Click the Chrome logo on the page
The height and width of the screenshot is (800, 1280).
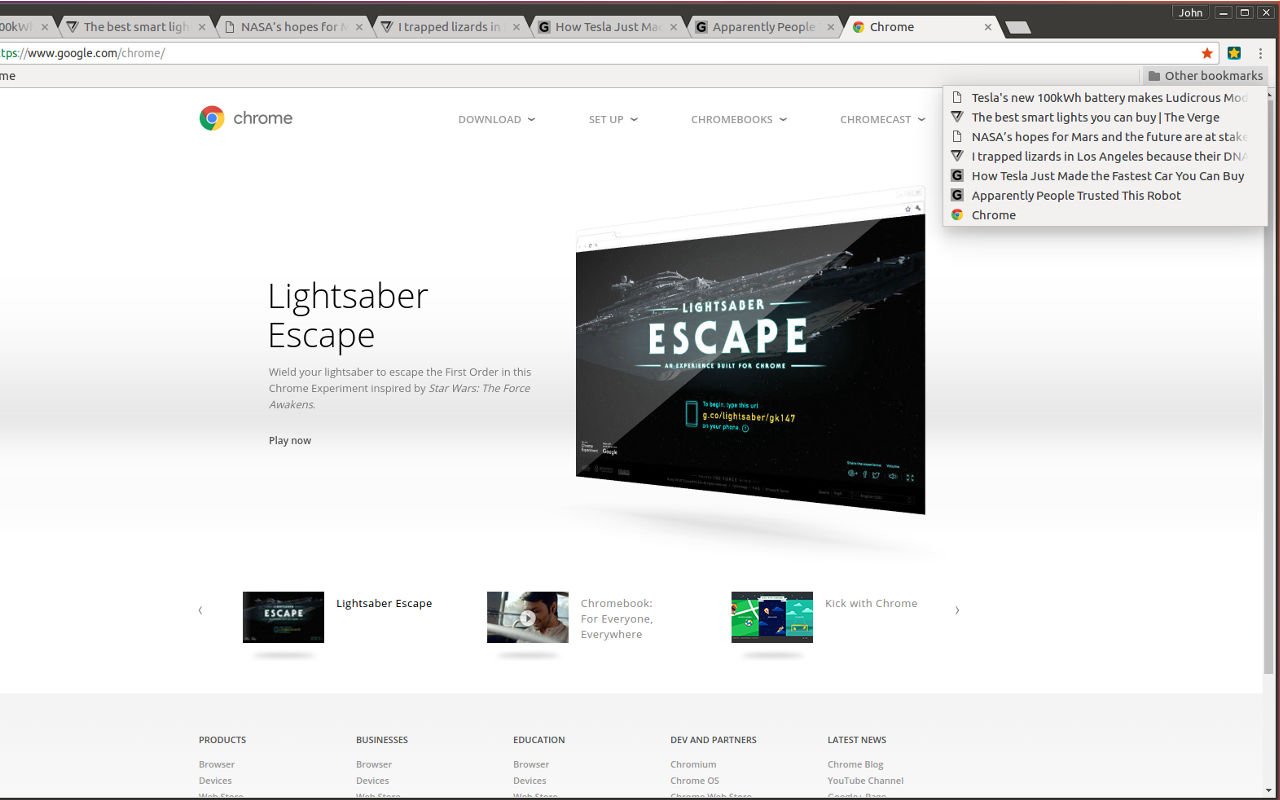point(246,118)
